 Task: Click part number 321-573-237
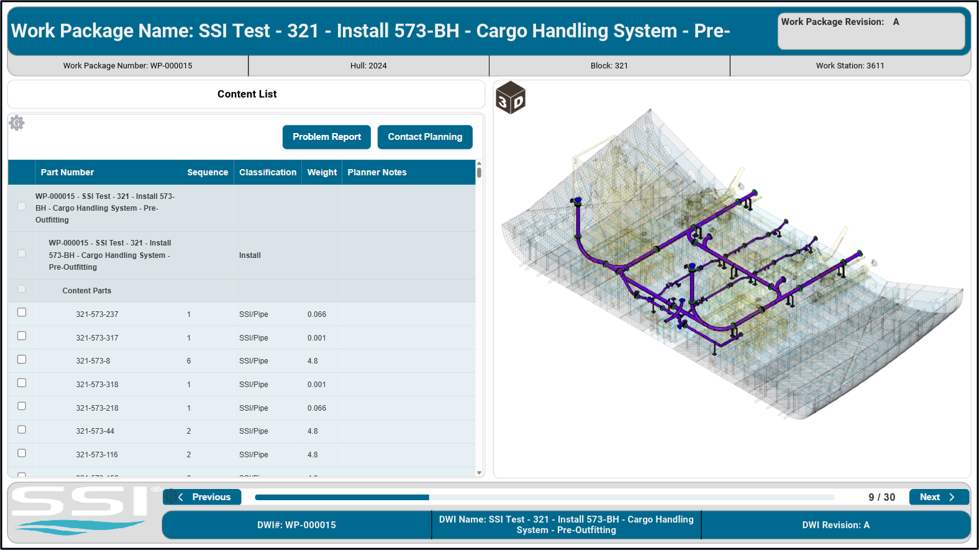pos(97,314)
